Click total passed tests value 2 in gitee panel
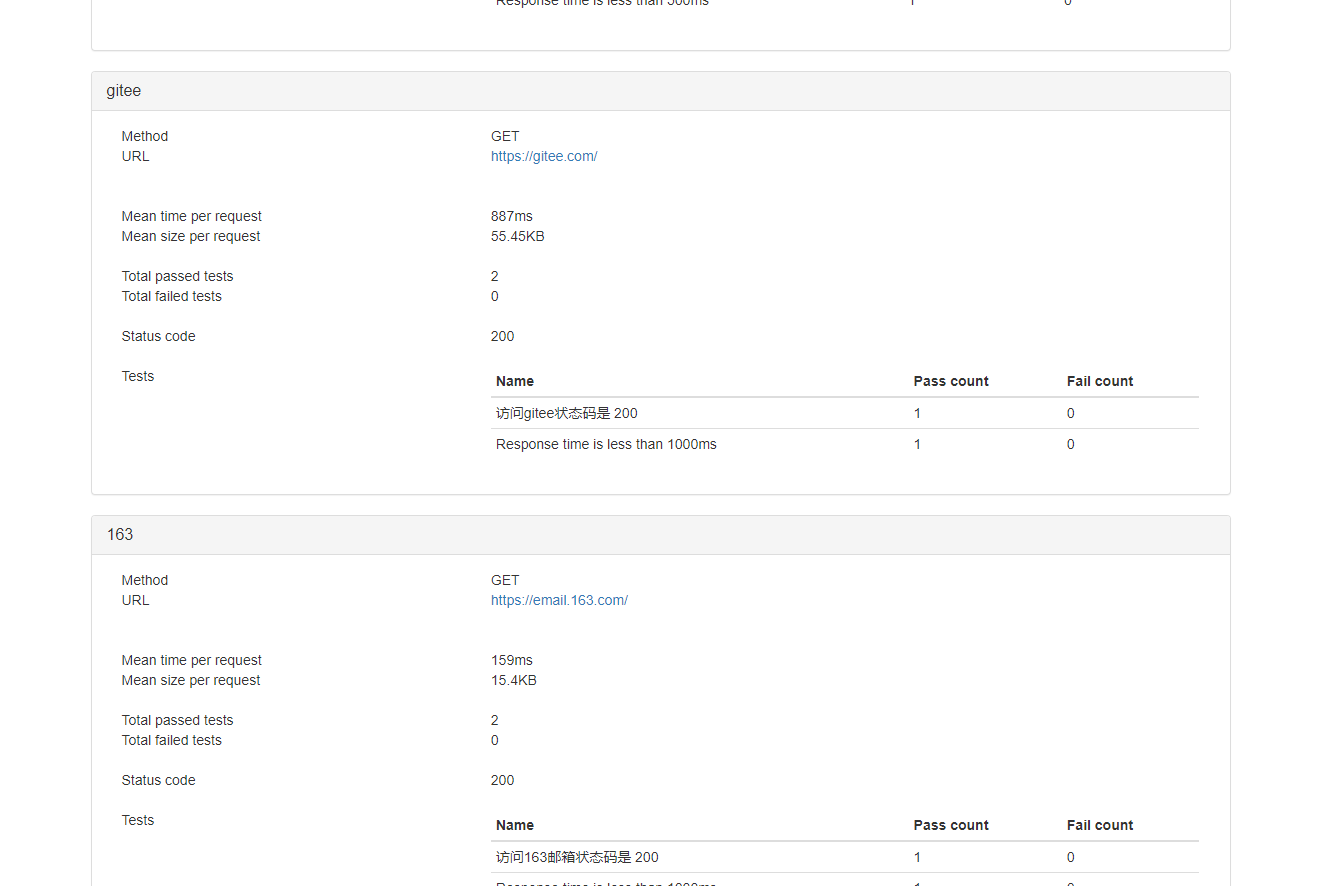 [495, 276]
